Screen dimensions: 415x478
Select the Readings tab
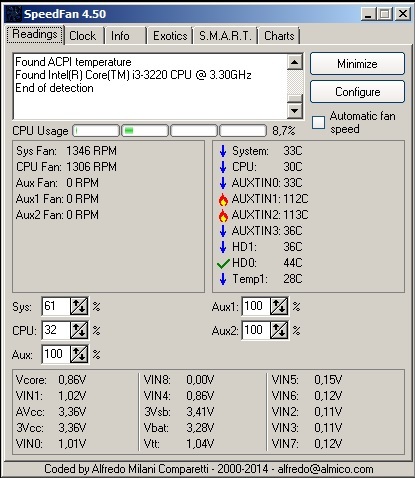(x=35, y=34)
